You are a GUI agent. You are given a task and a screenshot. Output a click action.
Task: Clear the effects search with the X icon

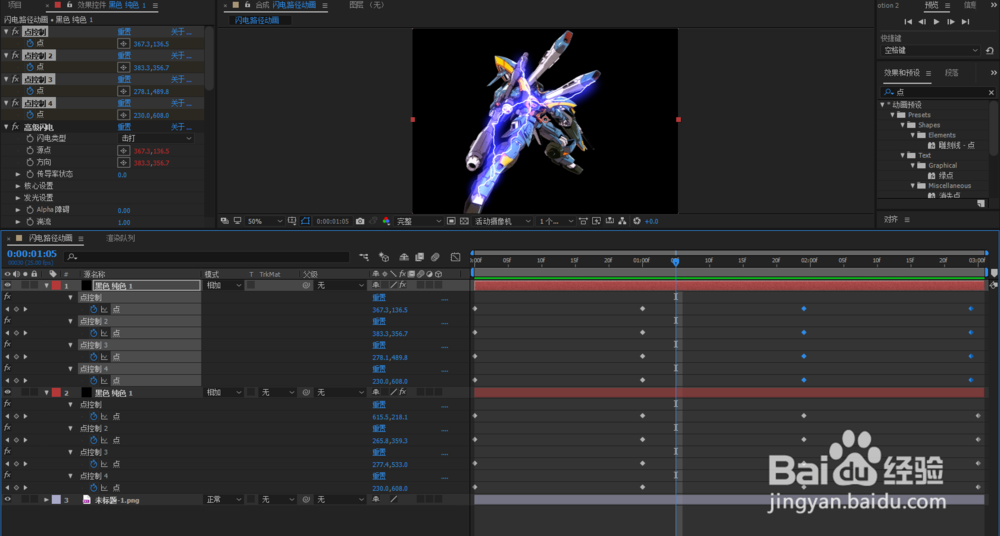coord(991,93)
